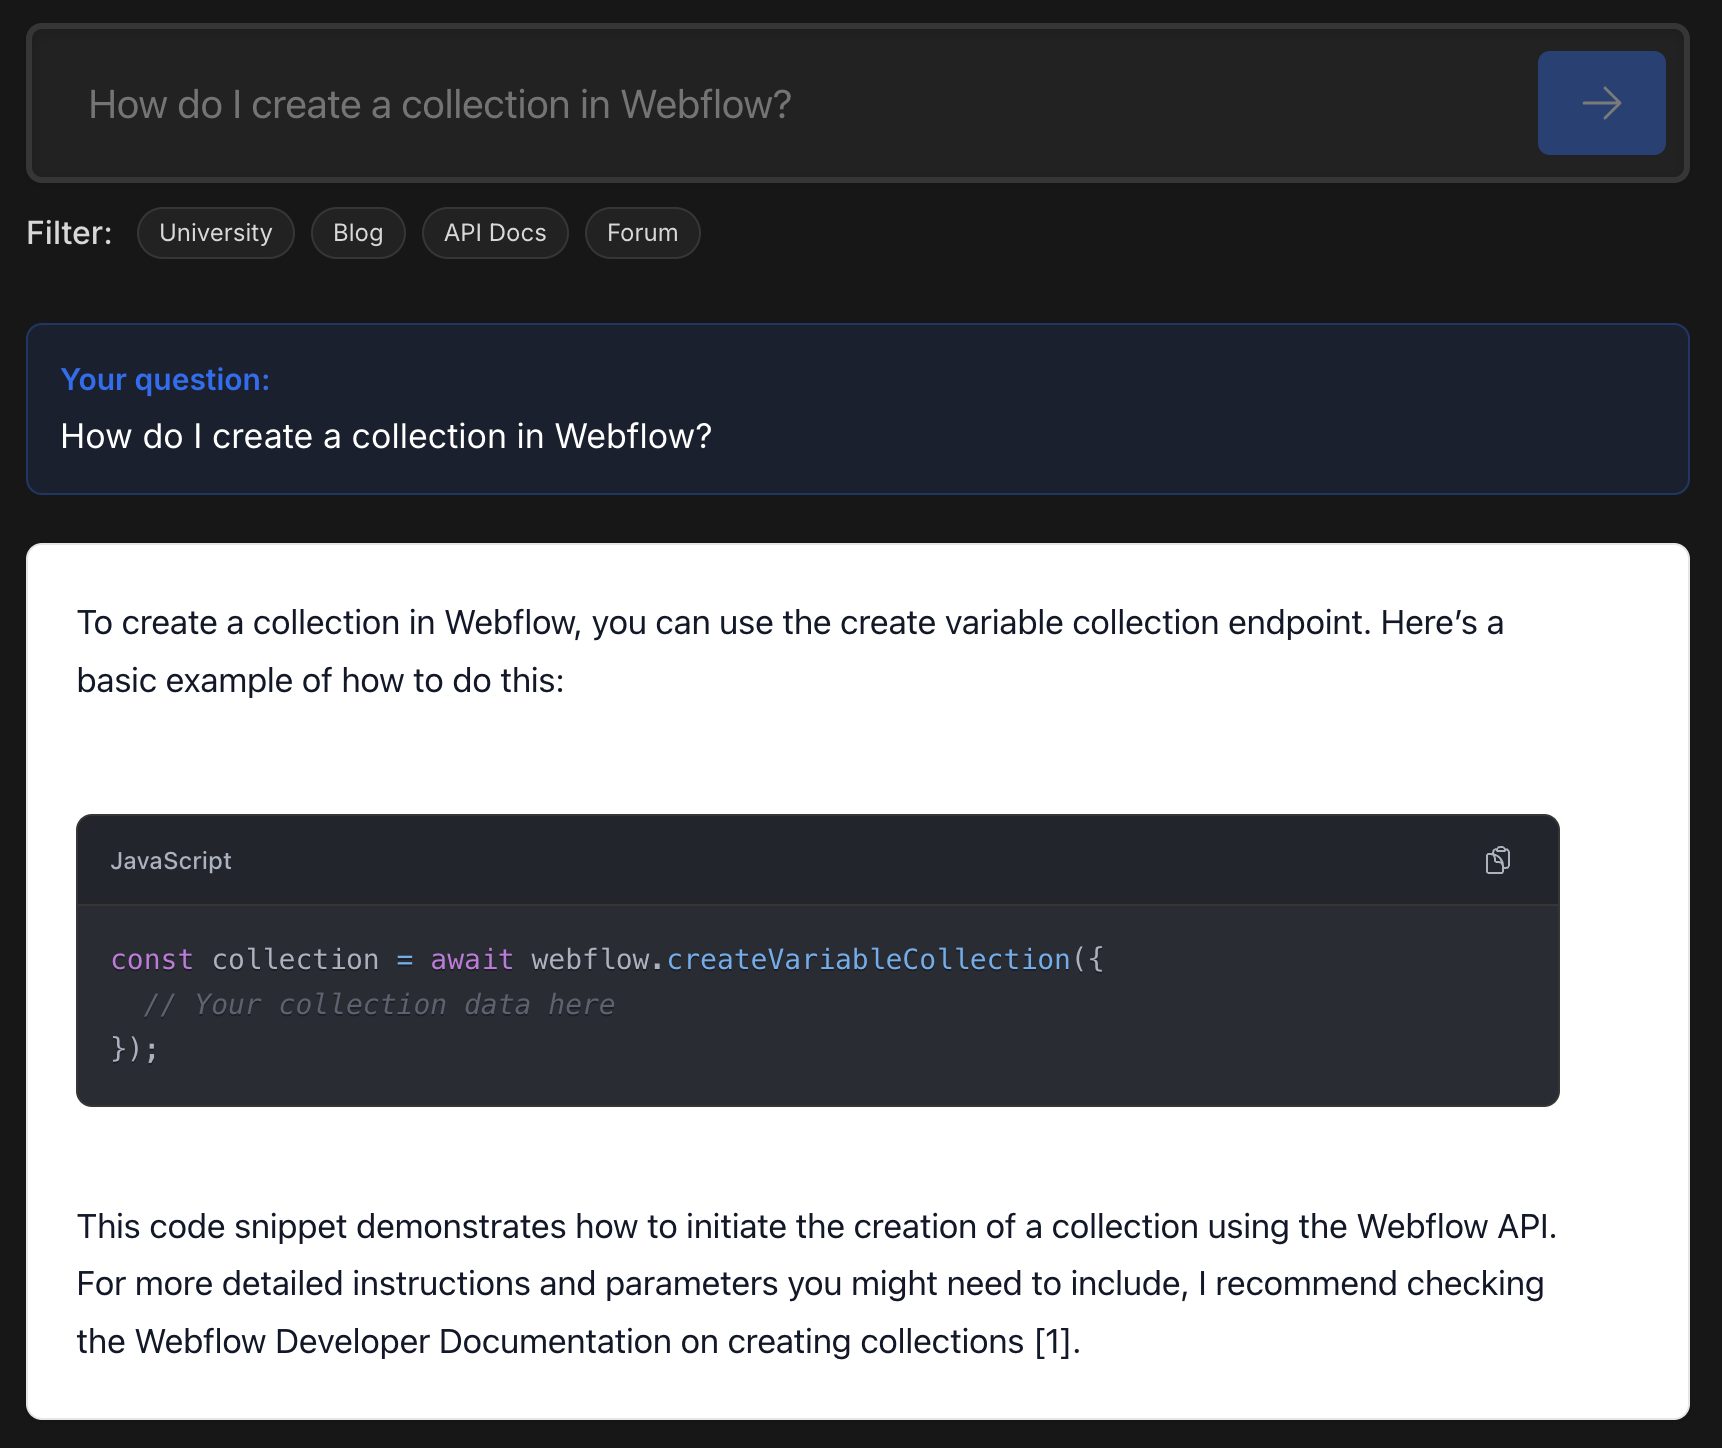Image resolution: width=1722 pixels, height=1448 pixels.
Task: Toggle the API Docs filter
Action: pyautogui.click(x=495, y=233)
